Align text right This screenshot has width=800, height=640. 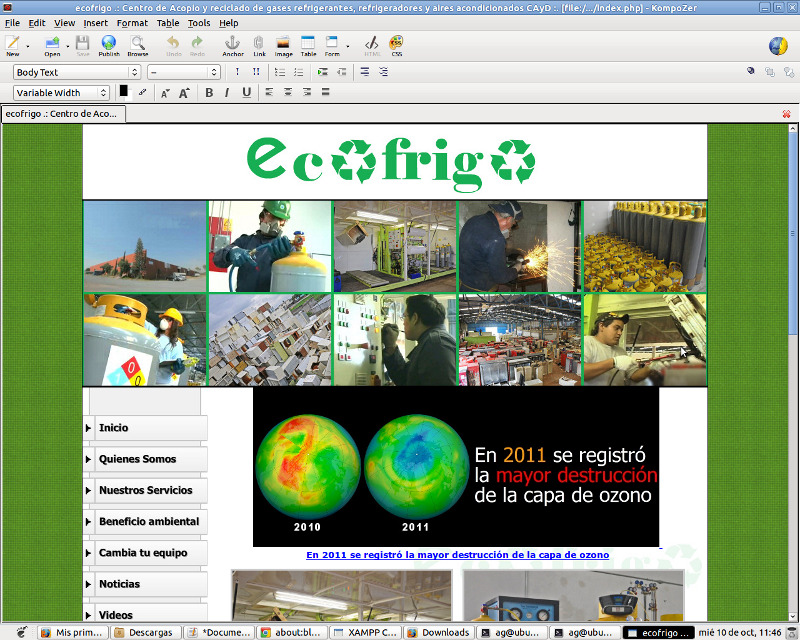pyautogui.click(x=307, y=92)
